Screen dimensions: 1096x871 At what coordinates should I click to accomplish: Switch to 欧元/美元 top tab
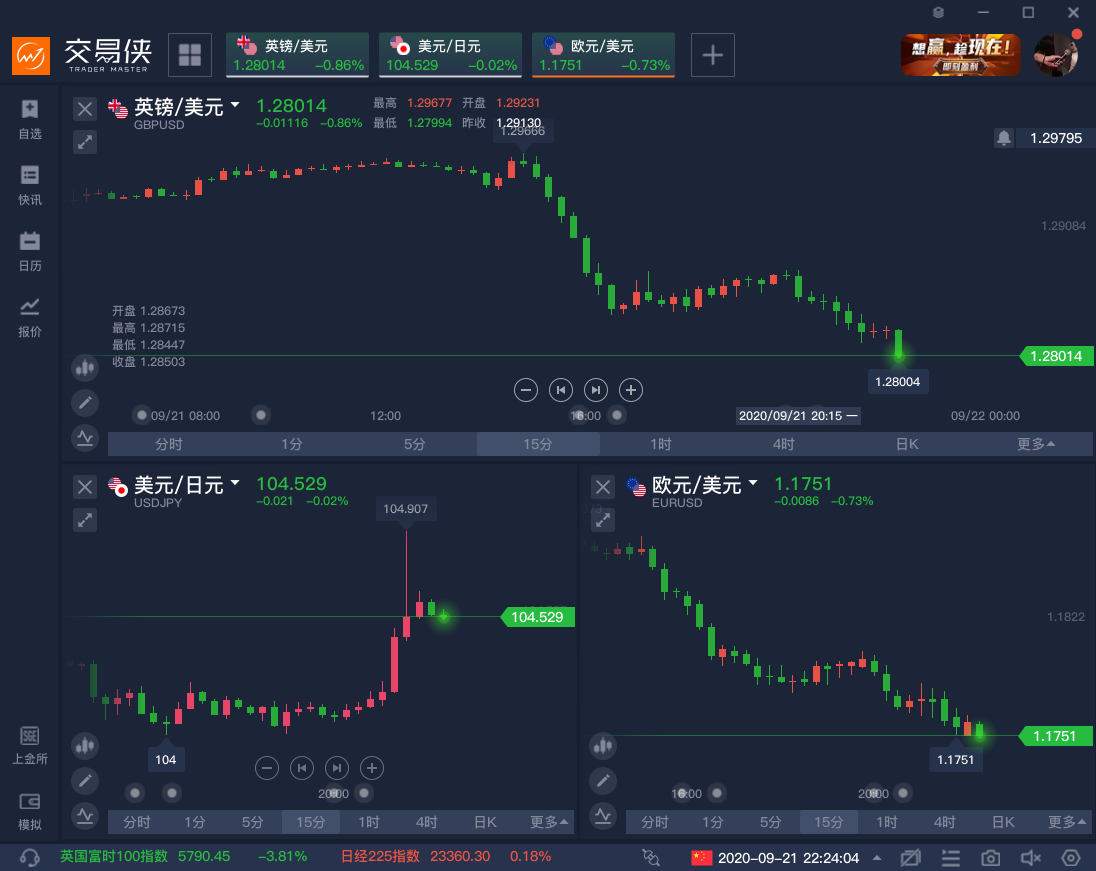[x=603, y=55]
